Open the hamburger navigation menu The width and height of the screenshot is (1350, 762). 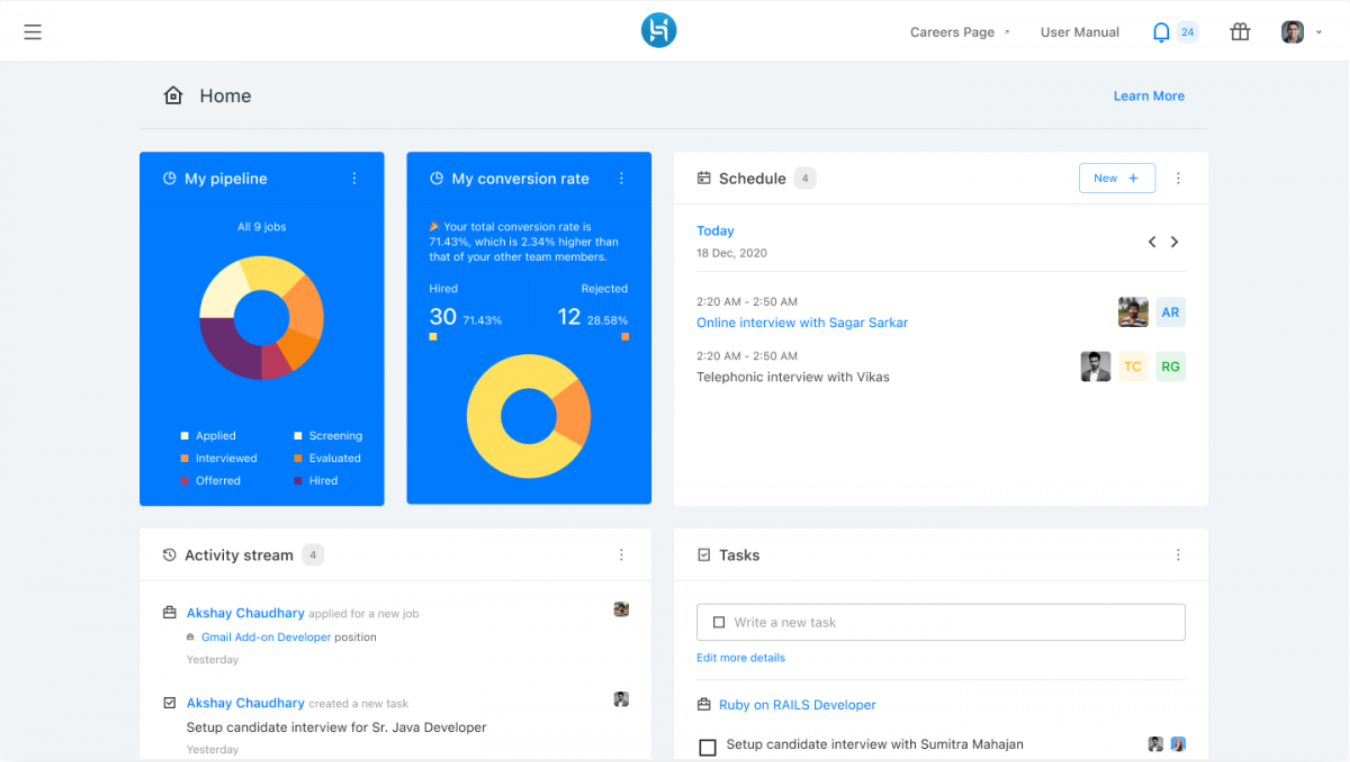[x=33, y=32]
